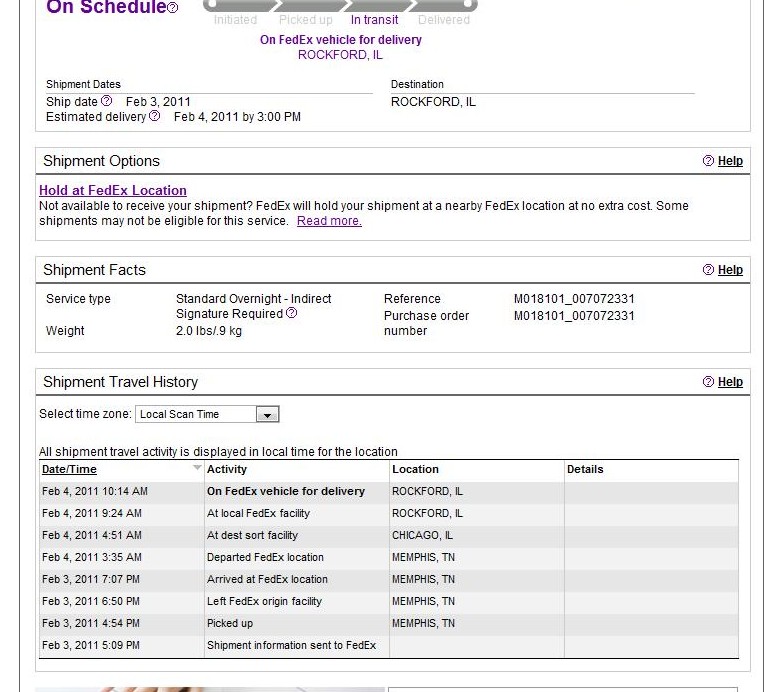Click the Weight value 2.0 lbs/.9 kg
The width and height of the screenshot is (774, 692).
coord(209,331)
